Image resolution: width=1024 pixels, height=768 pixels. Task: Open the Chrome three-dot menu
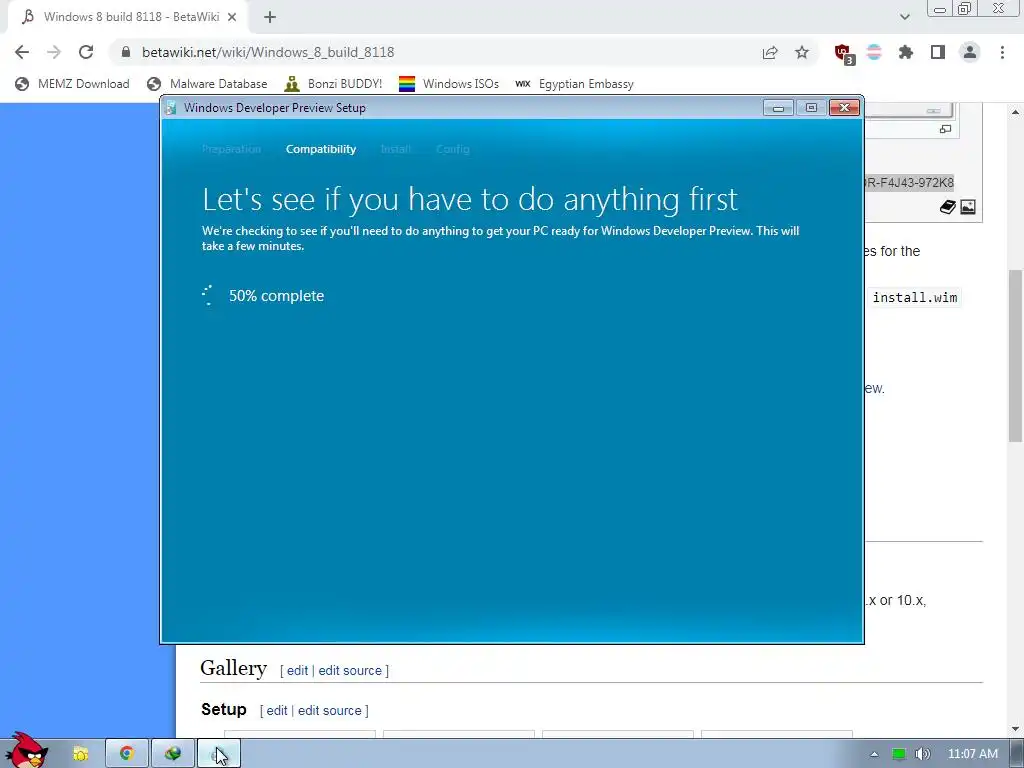click(1002, 52)
